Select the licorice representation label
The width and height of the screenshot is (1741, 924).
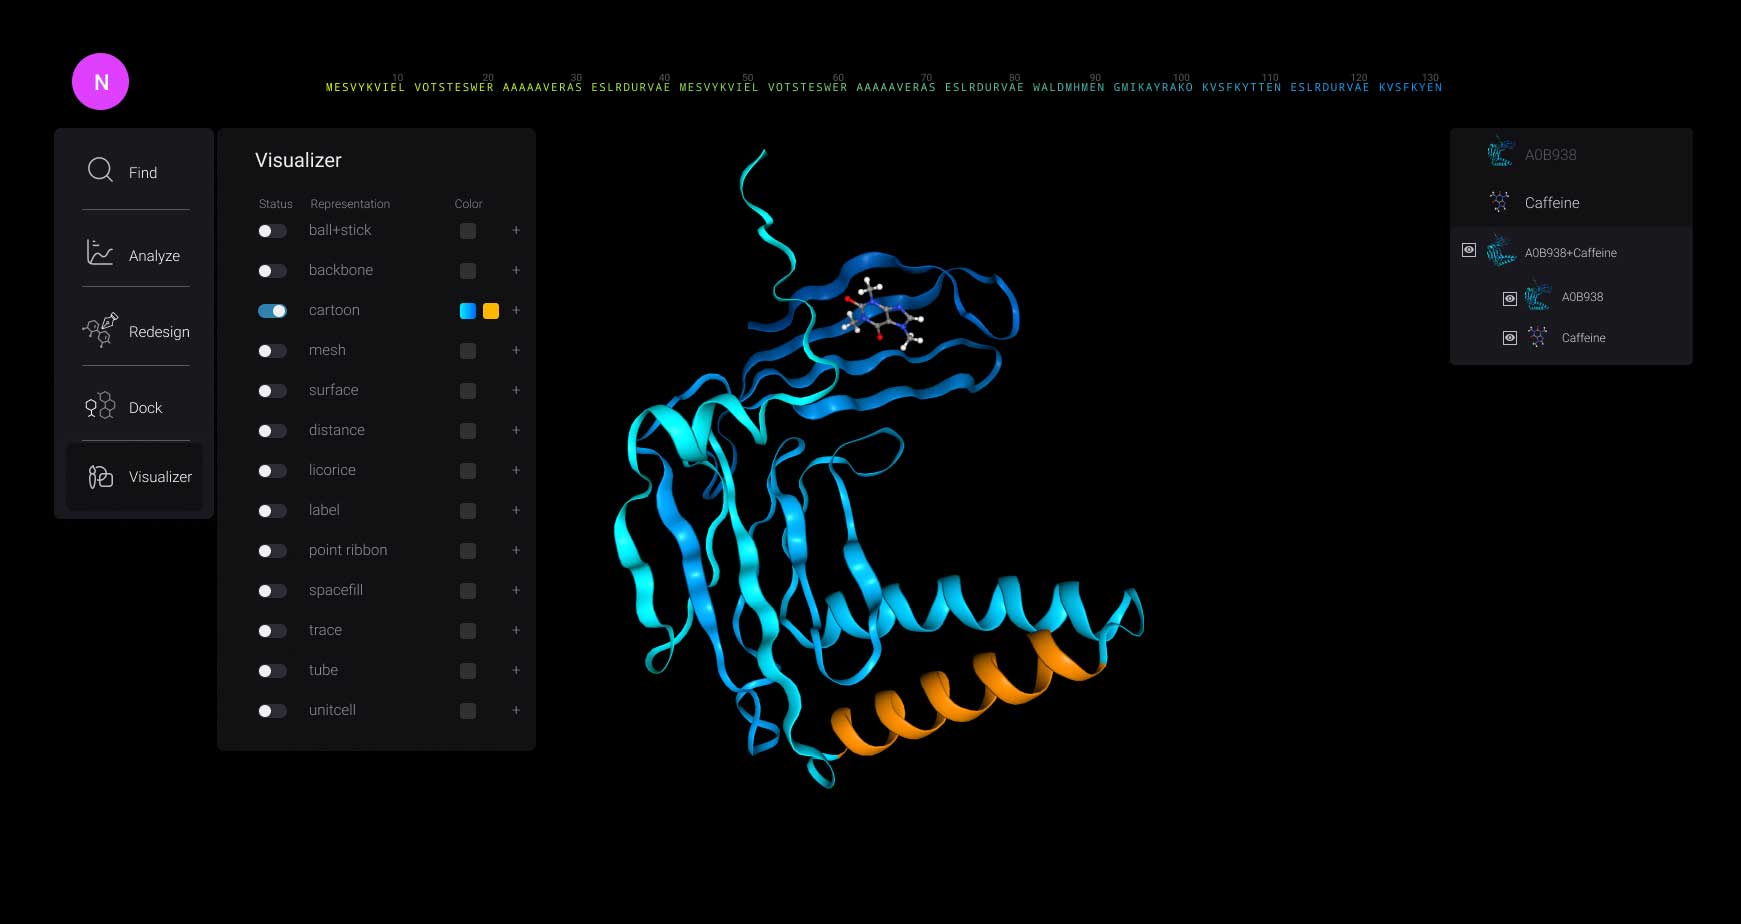pos(332,470)
